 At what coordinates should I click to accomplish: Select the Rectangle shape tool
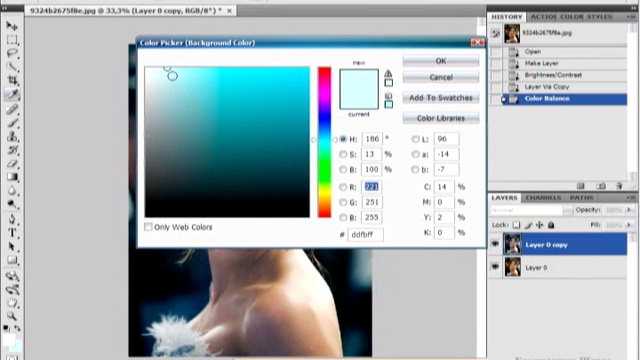12,260
